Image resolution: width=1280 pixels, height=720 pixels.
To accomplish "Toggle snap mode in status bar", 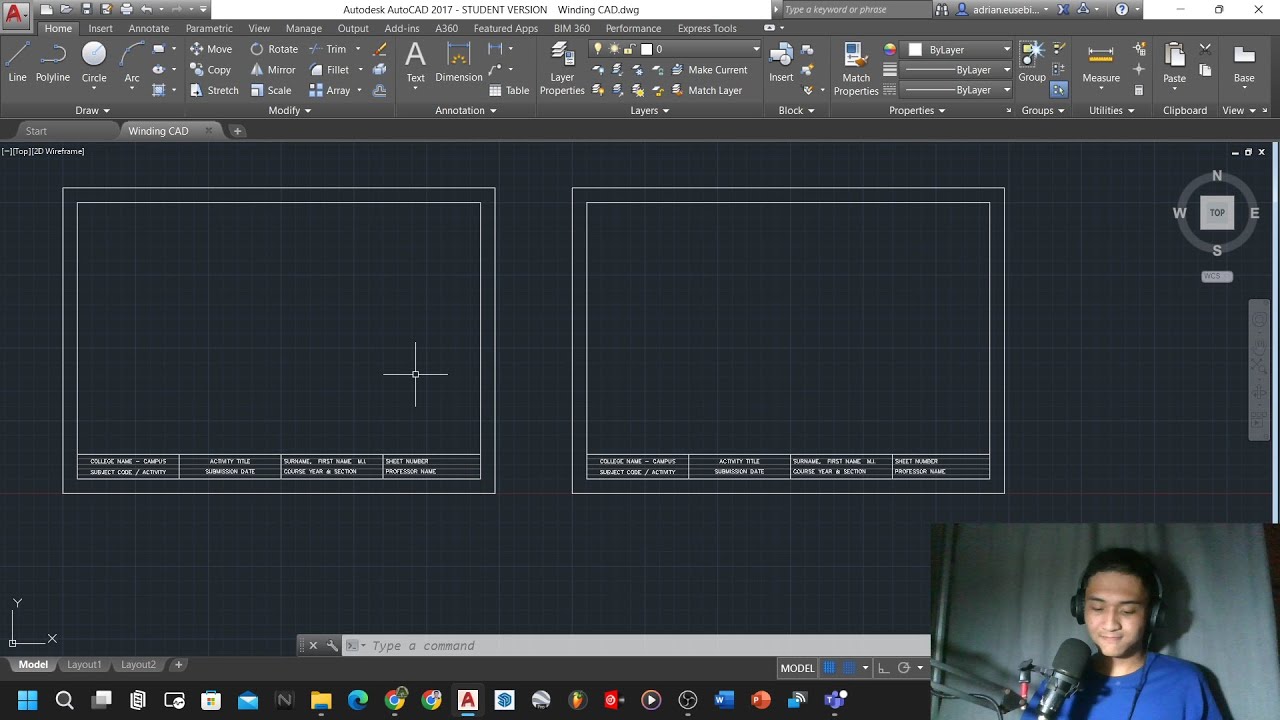I will [849, 668].
